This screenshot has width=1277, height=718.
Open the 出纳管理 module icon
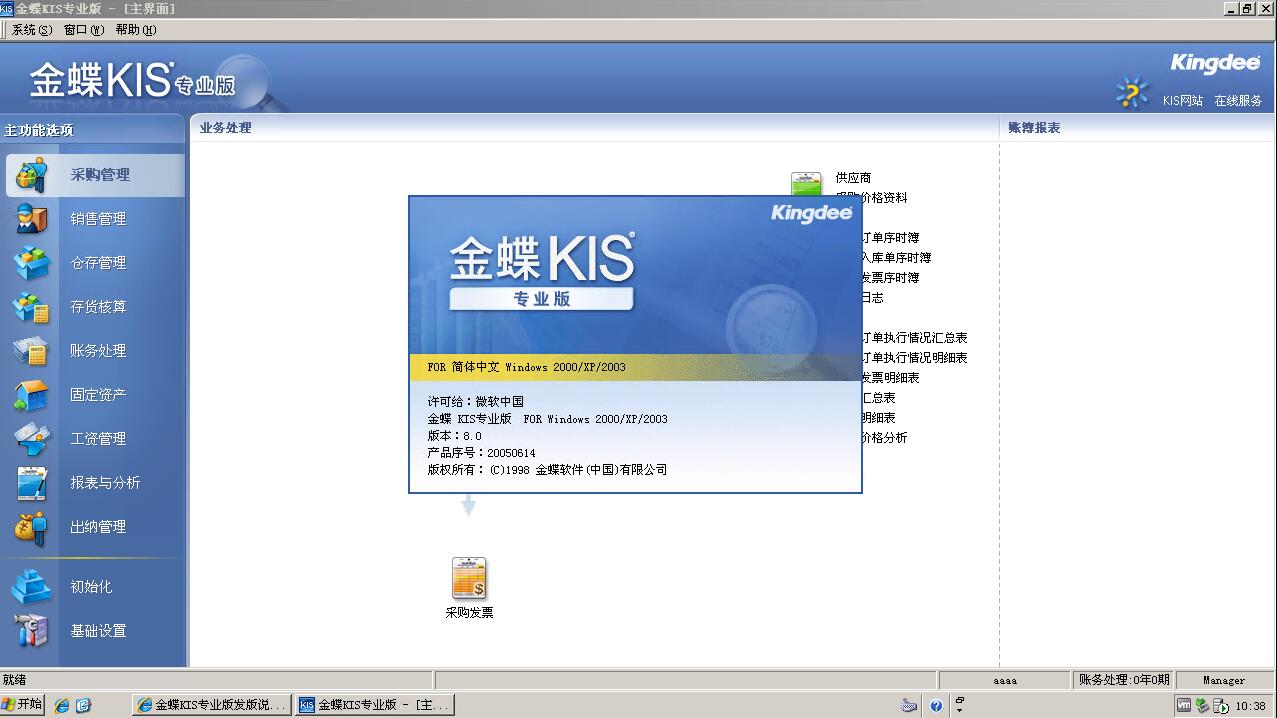pos(31,527)
